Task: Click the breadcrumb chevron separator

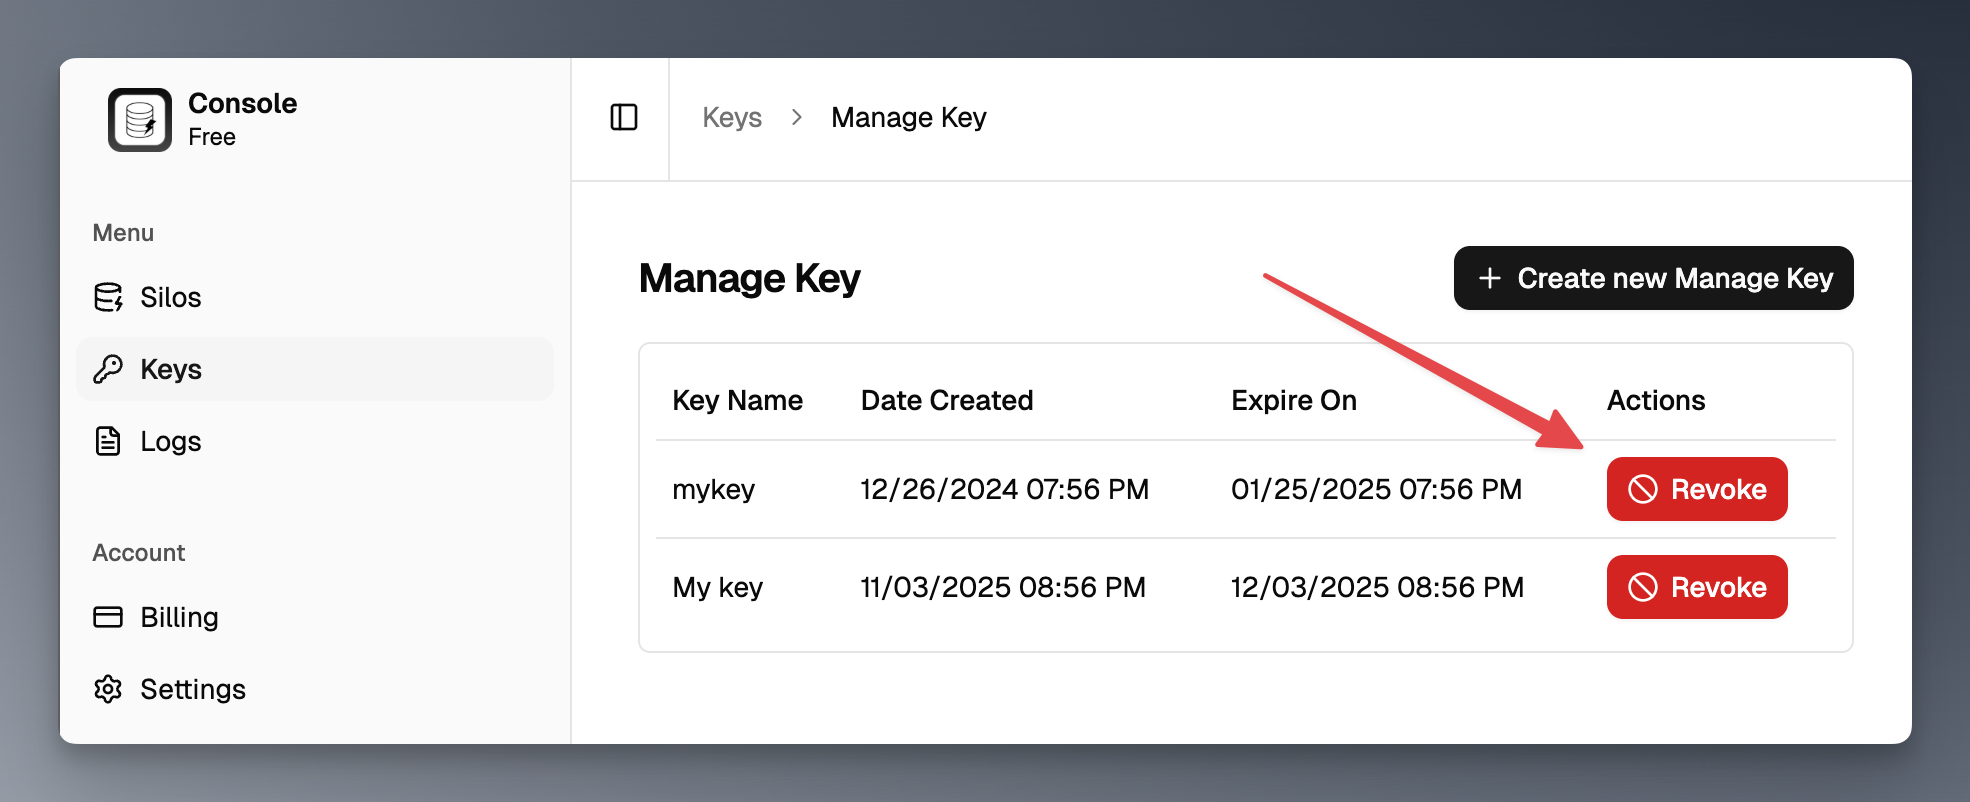Action: [x=797, y=117]
